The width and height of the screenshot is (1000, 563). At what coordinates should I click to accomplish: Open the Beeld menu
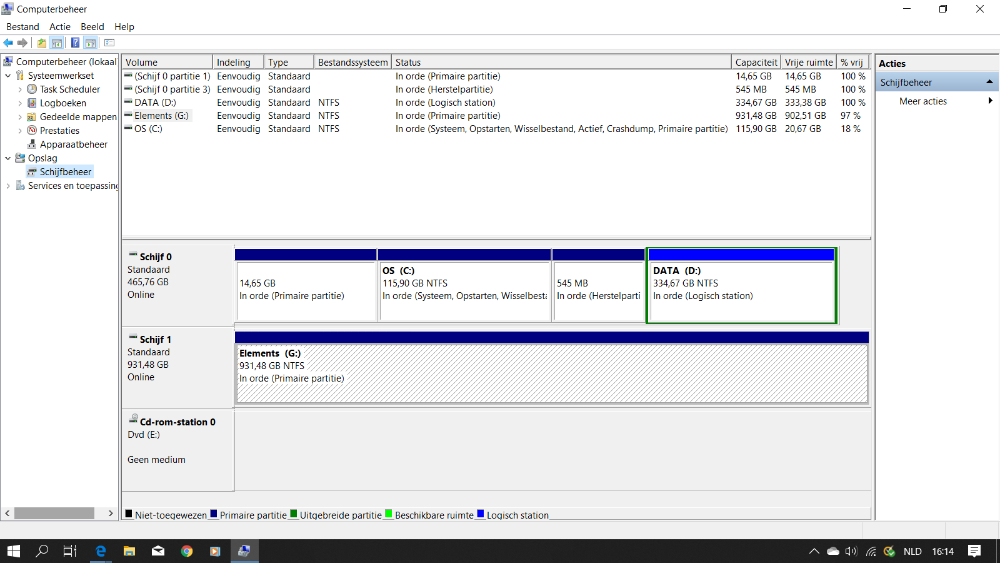tap(92, 27)
